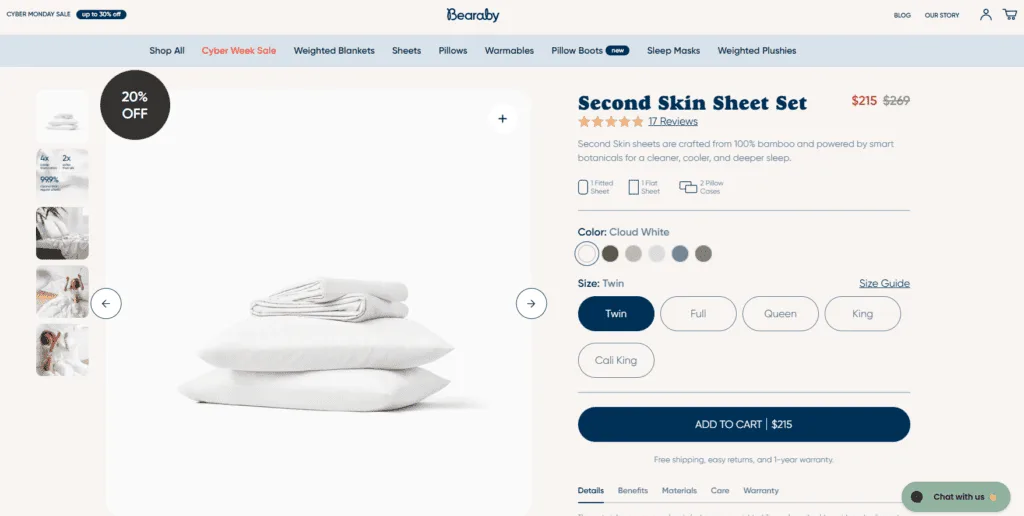The width and height of the screenshot is (1024, 516).
Task: Advance to next product image arrow
Action: tap(531, 304)
